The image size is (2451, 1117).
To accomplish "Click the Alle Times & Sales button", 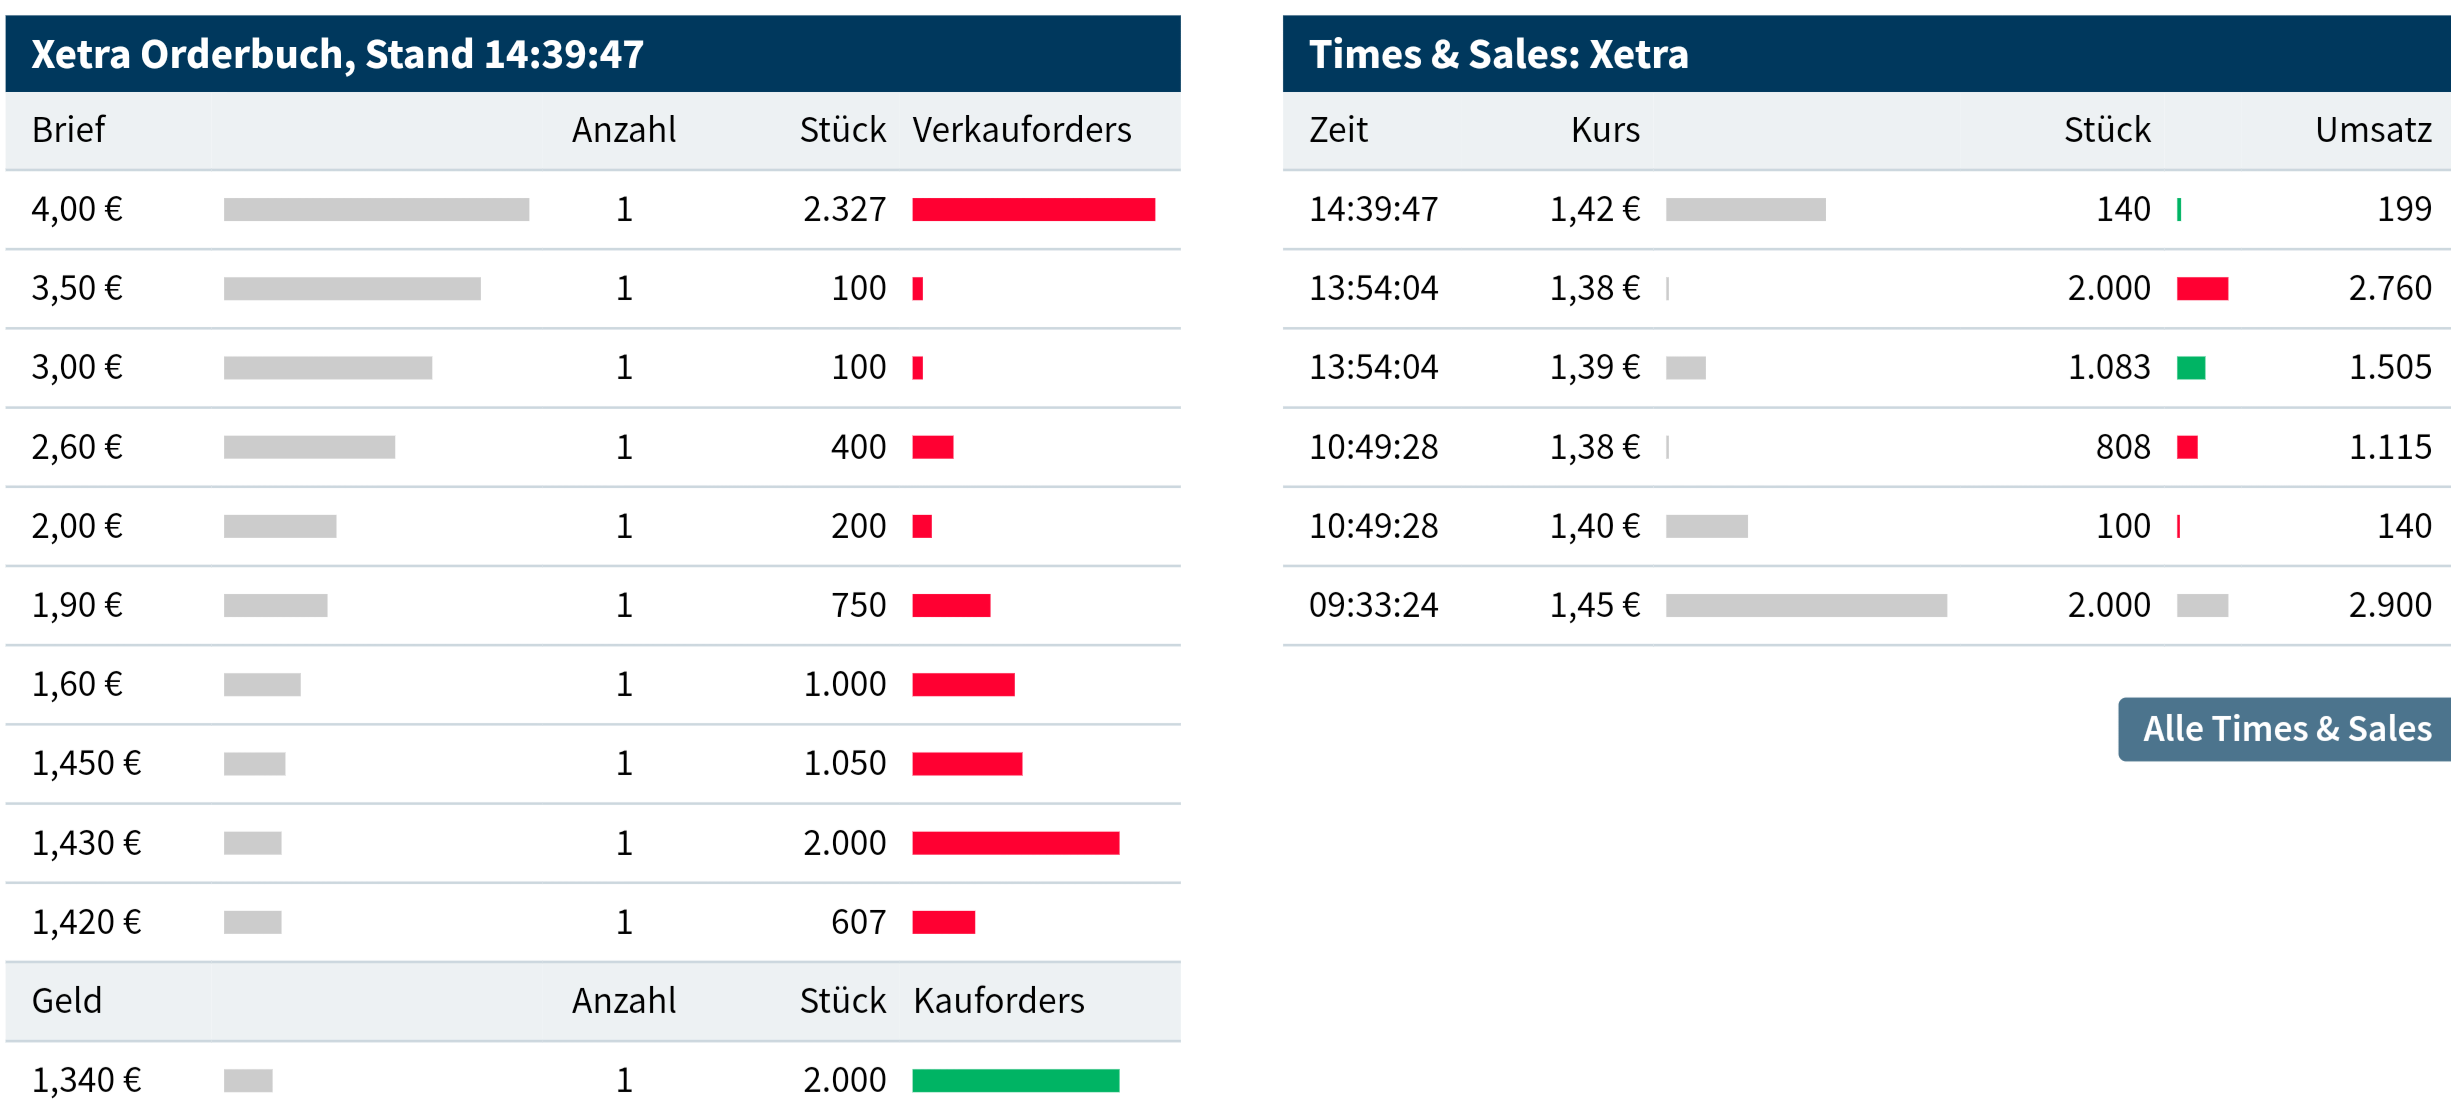I will pos(2285,729).
